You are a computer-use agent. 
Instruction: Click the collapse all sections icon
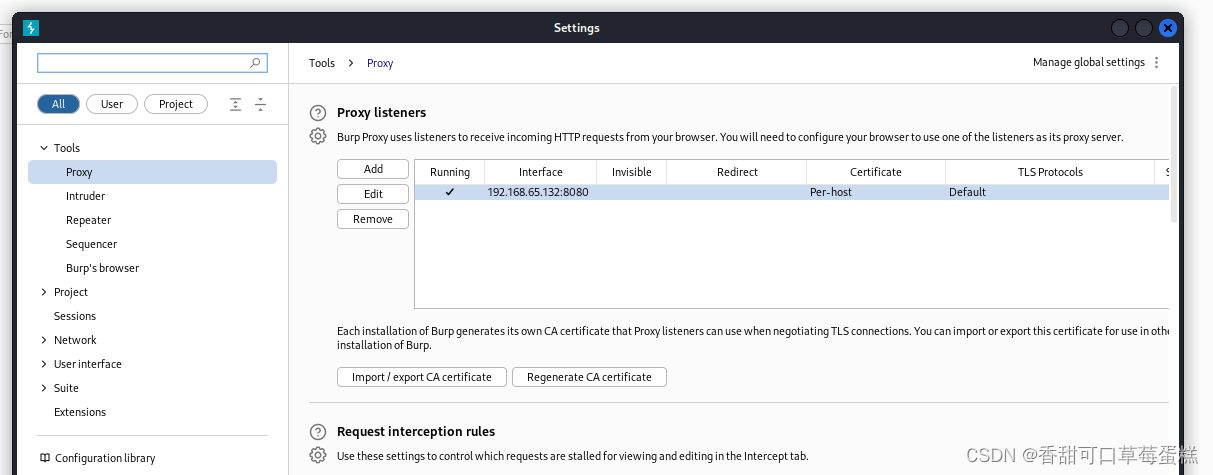[x=260, y=104]
